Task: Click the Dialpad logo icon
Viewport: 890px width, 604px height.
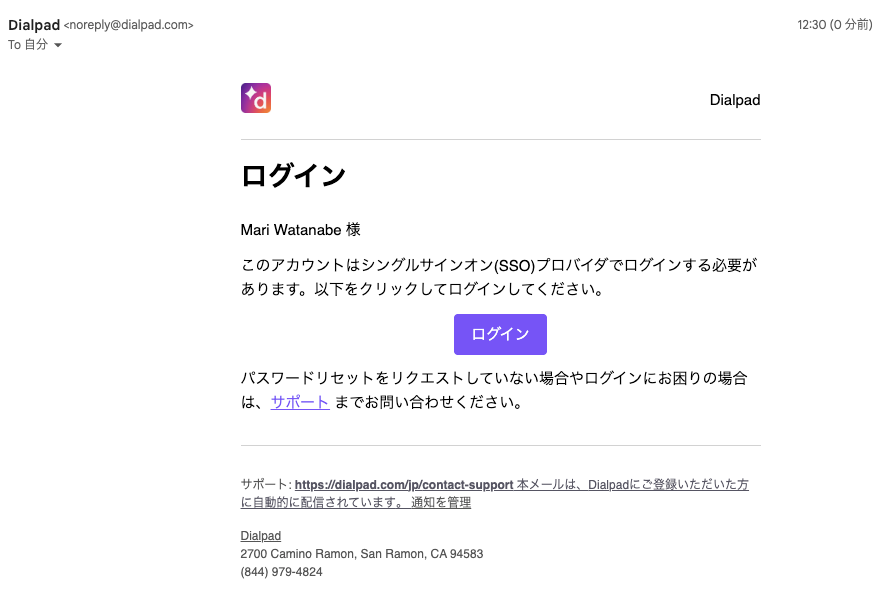Action: [x=255, y=98]
